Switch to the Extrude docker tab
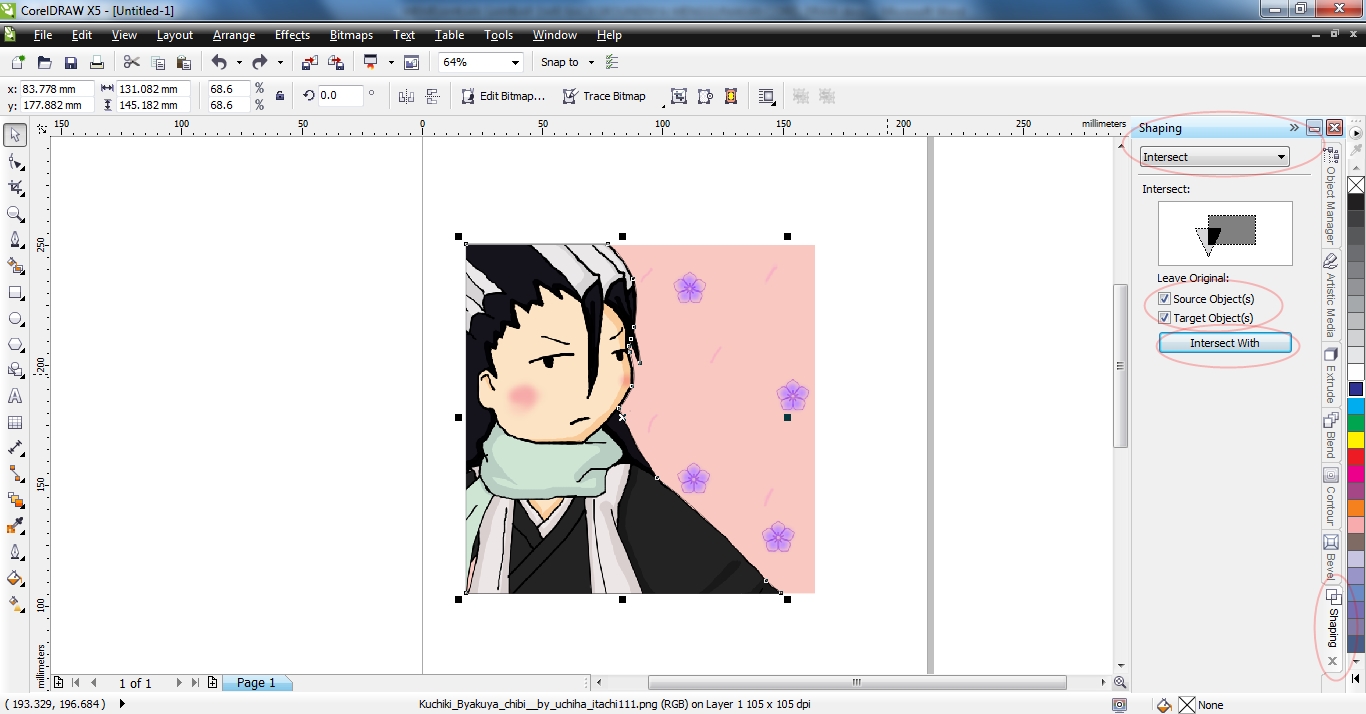This screenshot has width=1366, height=714. [x=1331, y=376]
